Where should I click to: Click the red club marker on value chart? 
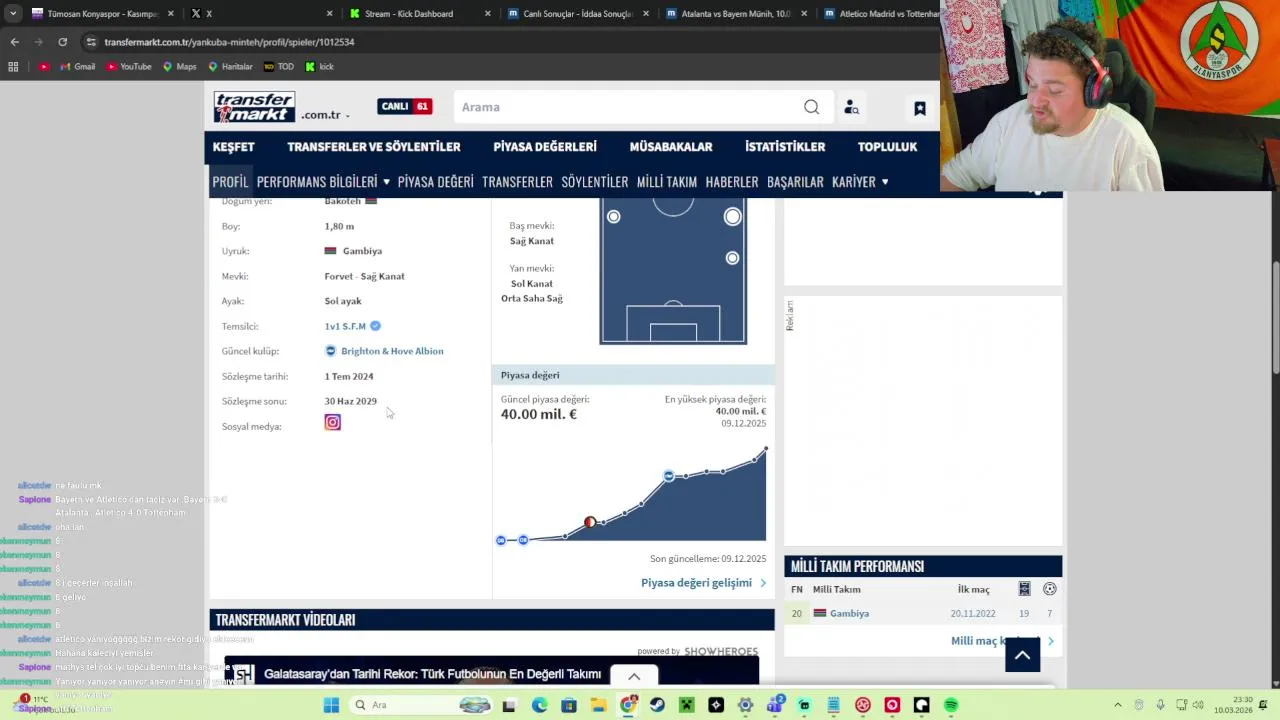pos(590,522)
